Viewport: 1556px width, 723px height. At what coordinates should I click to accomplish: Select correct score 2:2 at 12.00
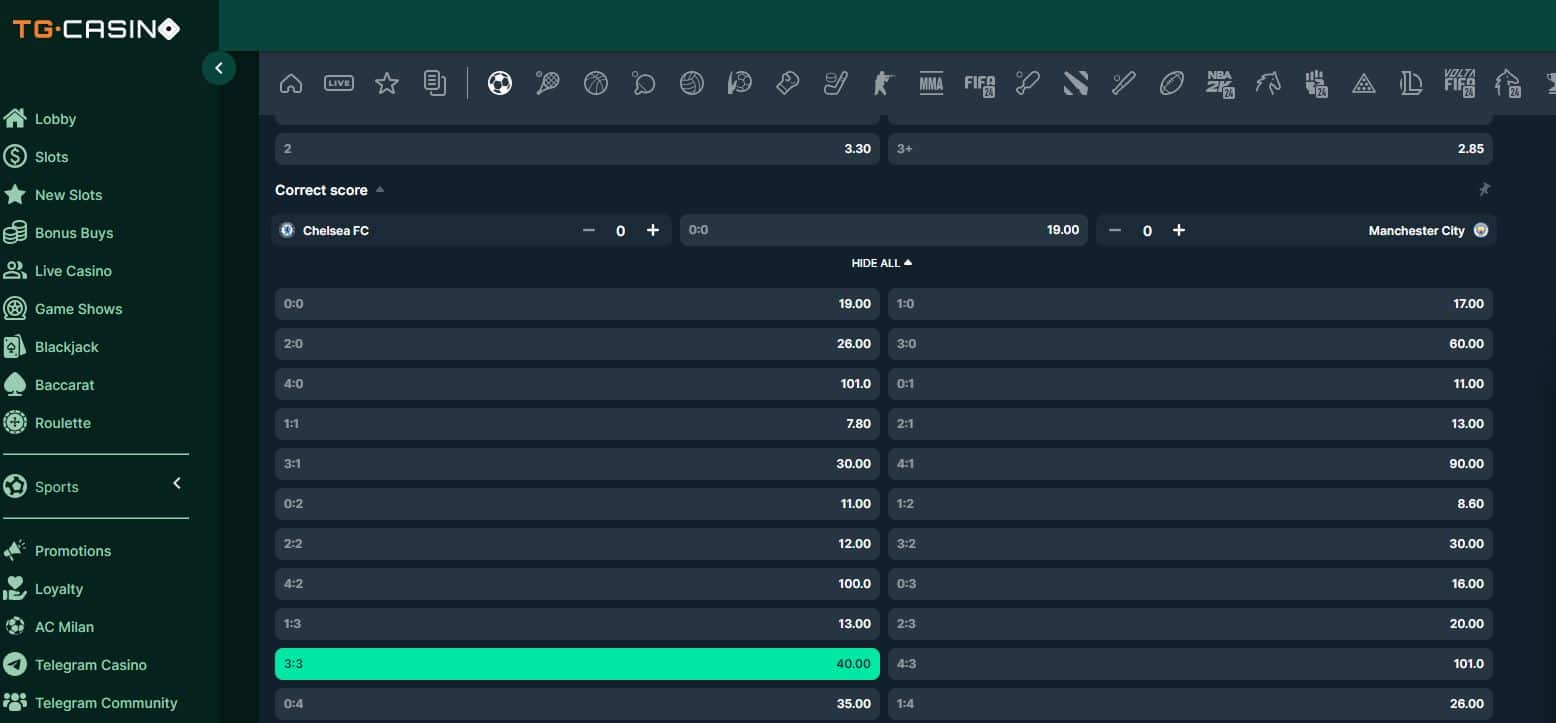(577, 544)
